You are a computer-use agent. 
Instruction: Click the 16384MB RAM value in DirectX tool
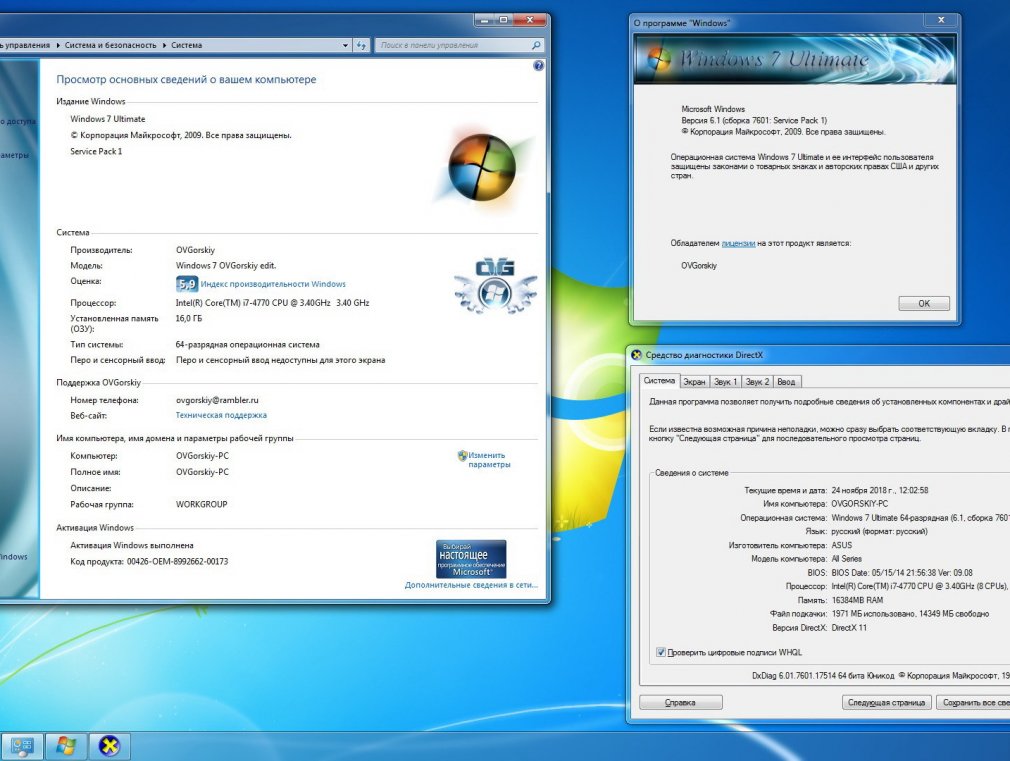click(x=857, y=600)
